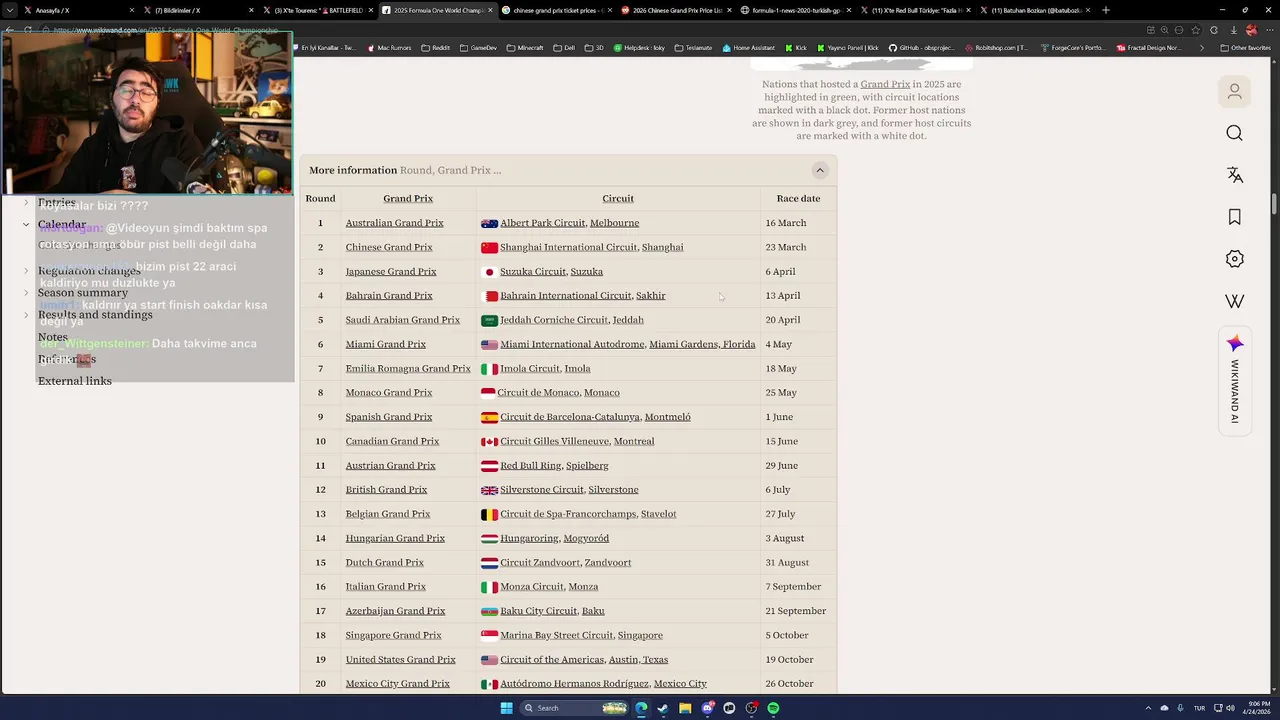Open Steam from the taskbar
This screenshot has width=1280, height=720.
tap(663, 708)
